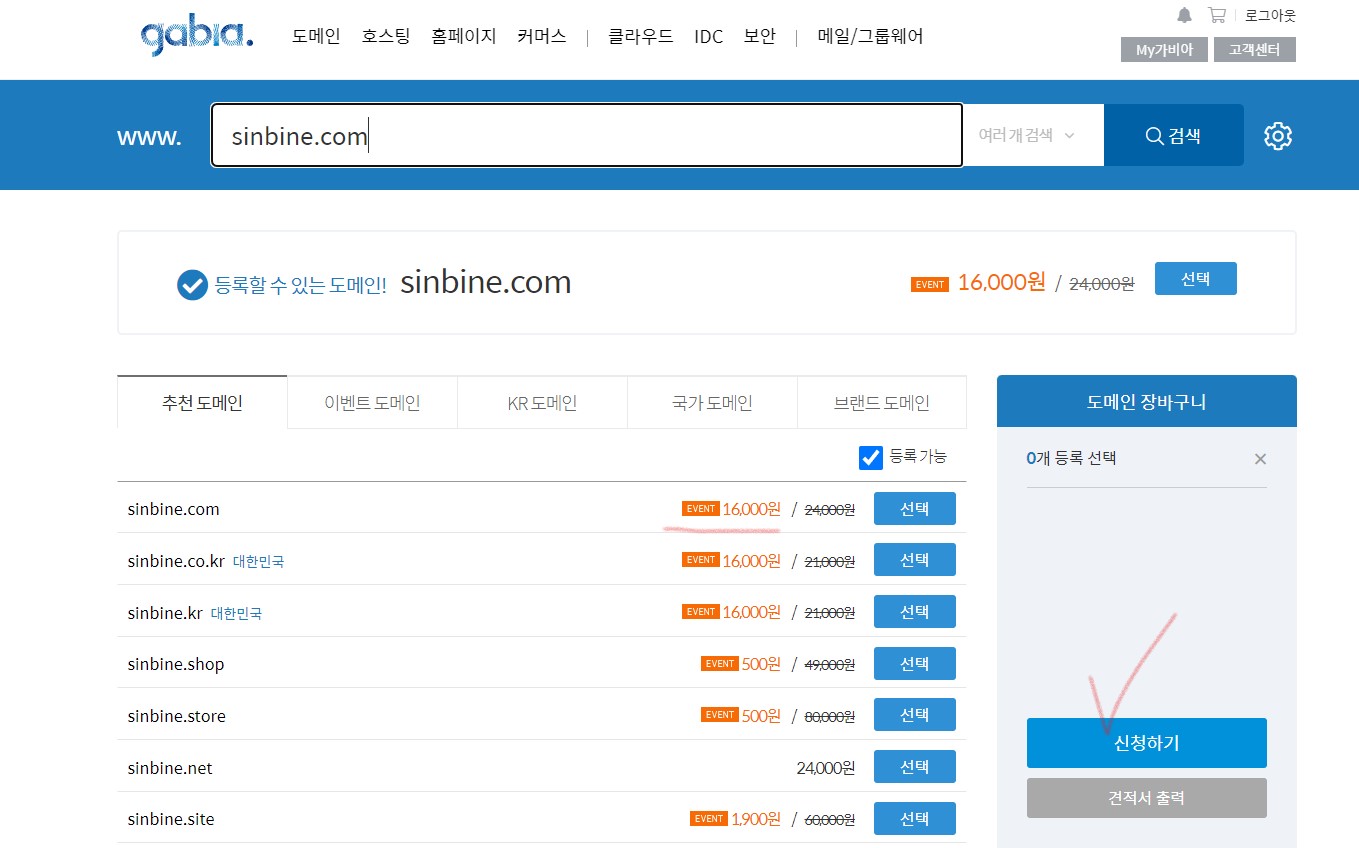The height and width of the screenshot is (848, 1359).
Task: Click the sinbine.kr domain name
Action: coord(165,613)
